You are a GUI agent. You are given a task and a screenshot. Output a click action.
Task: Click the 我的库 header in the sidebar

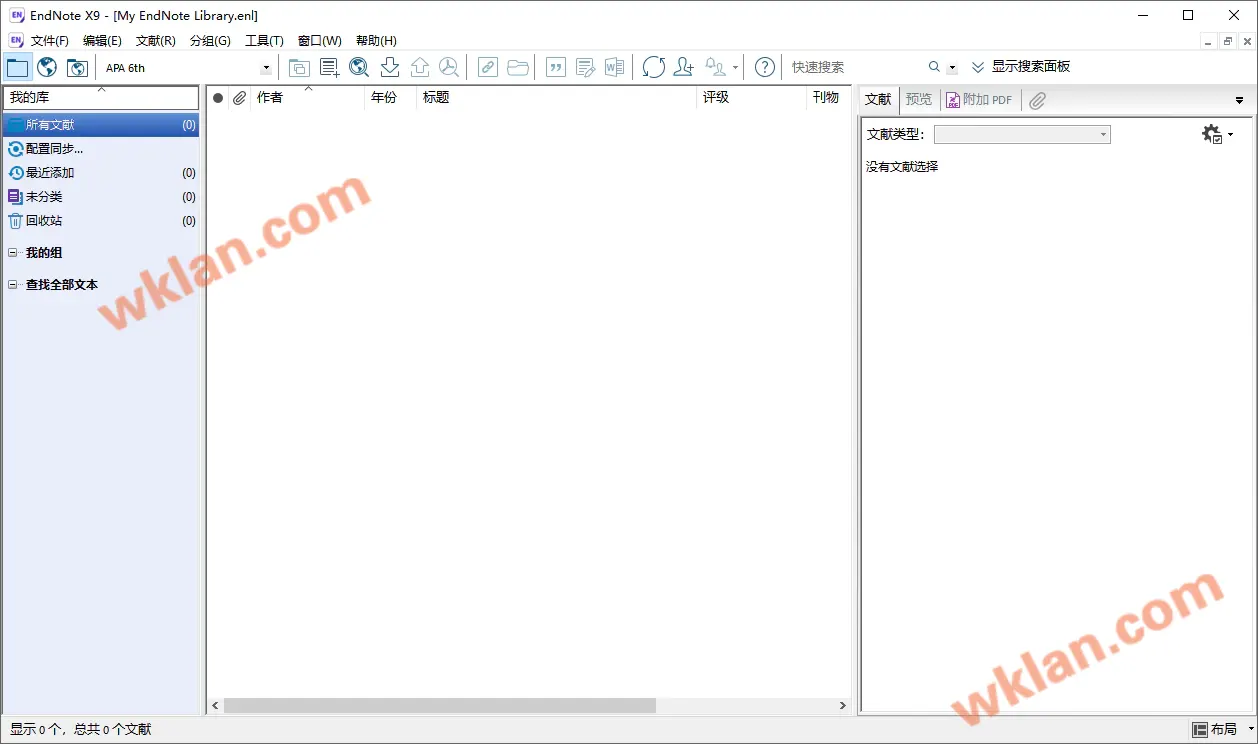point(101,97)
